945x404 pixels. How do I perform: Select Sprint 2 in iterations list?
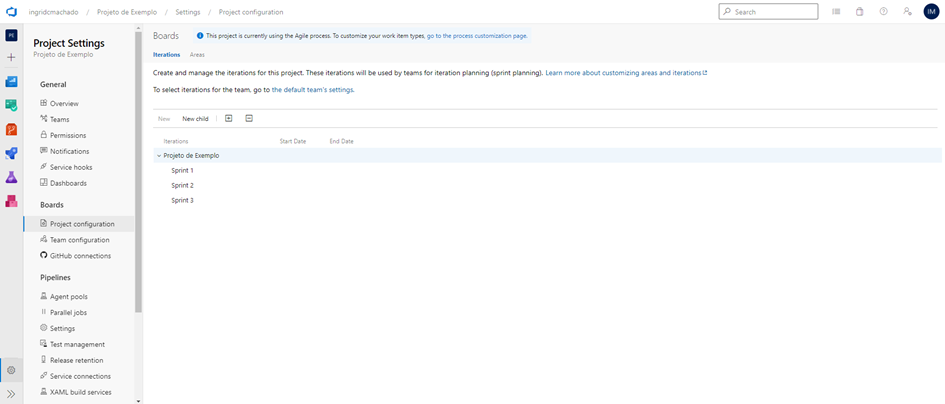point(182,185)
